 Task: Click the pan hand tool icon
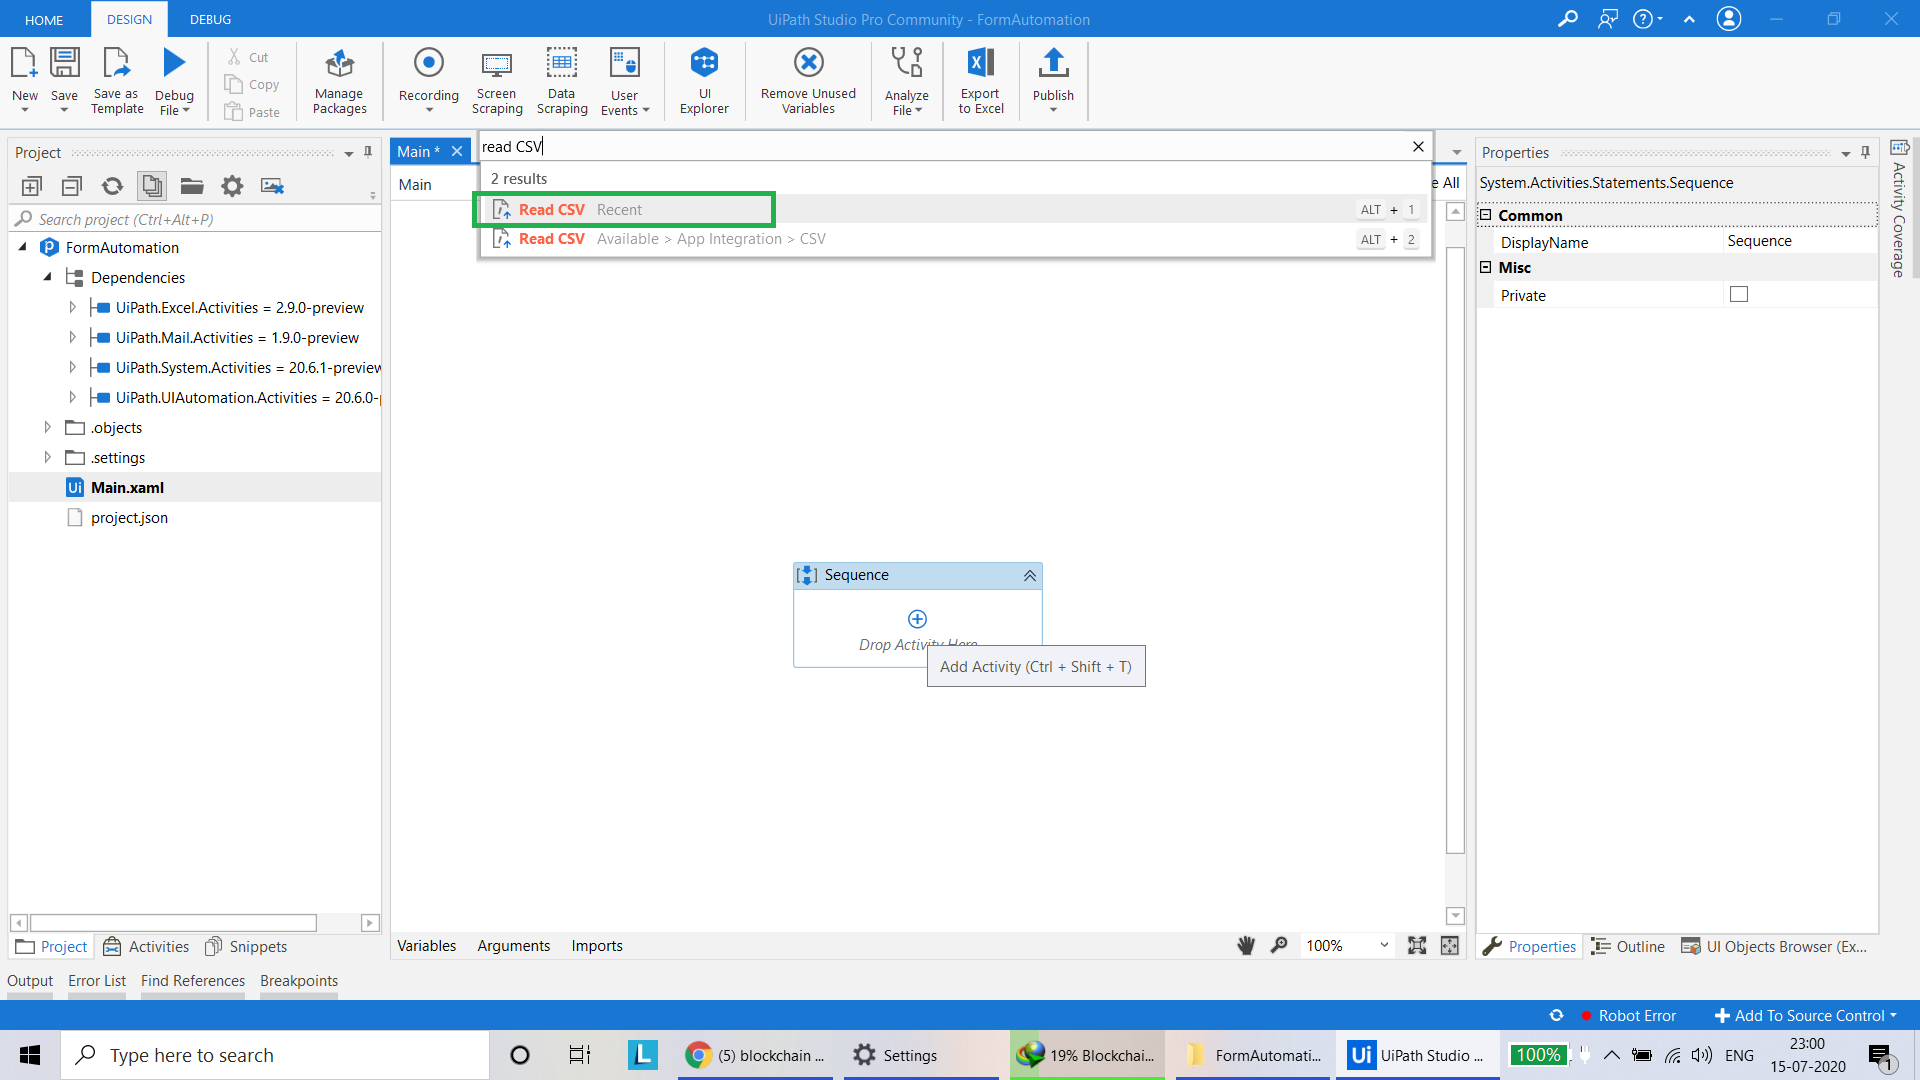point(1245,945)
